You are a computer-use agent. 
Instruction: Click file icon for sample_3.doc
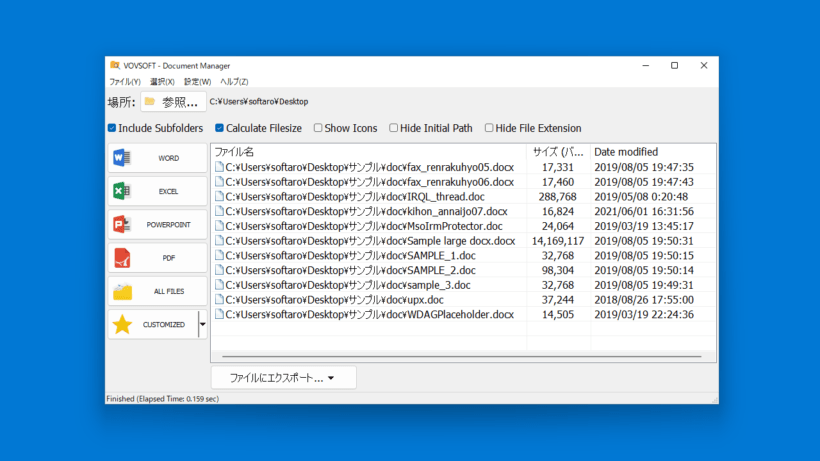219,284
